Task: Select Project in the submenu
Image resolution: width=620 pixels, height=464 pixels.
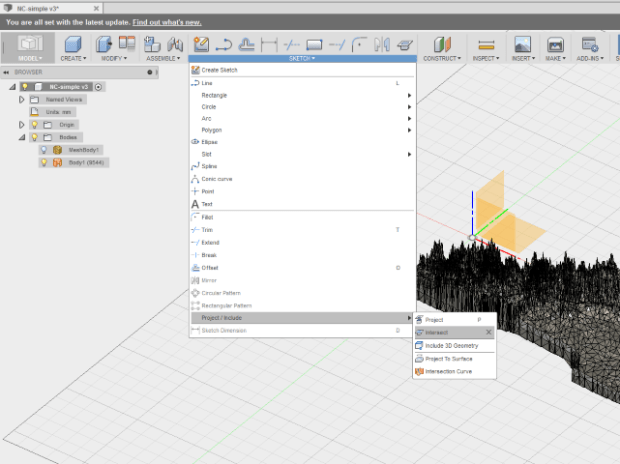Action: point(454,320)
